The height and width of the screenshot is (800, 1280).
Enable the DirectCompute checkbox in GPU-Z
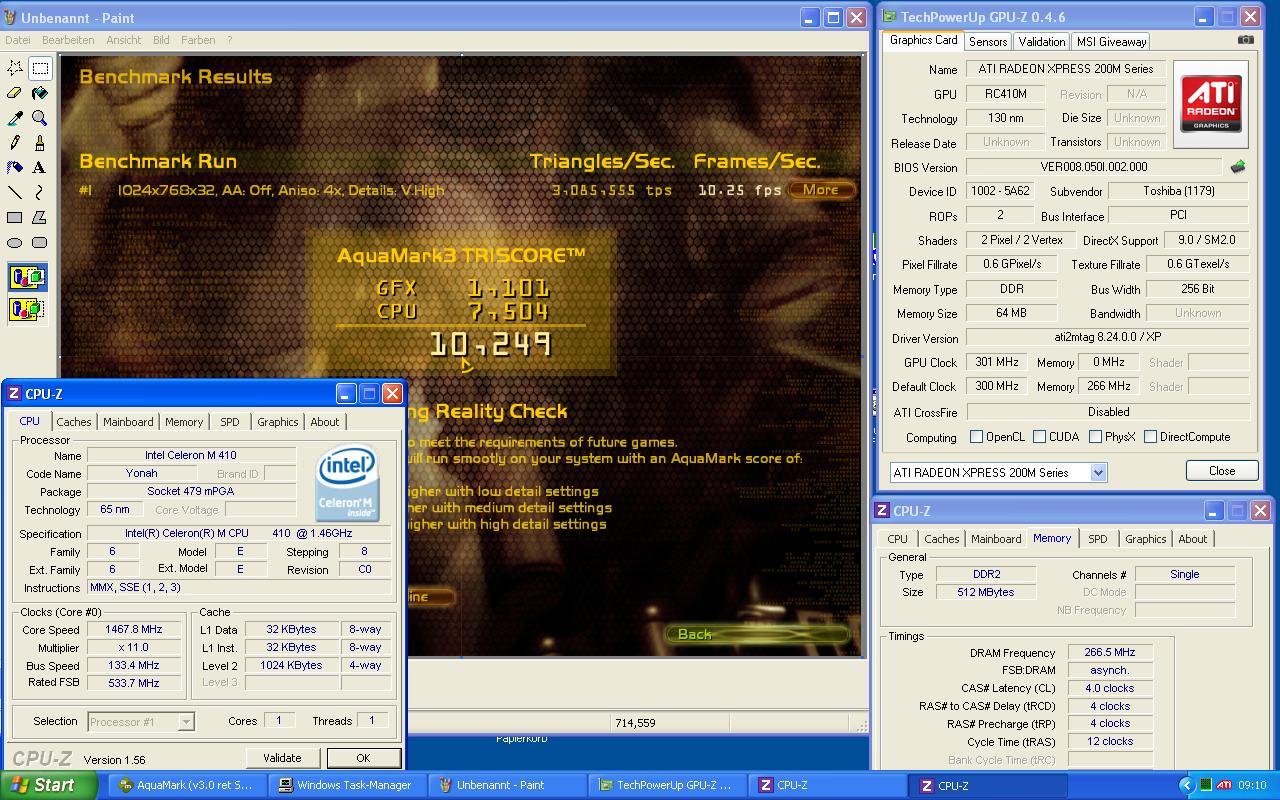pos(1150,437)
